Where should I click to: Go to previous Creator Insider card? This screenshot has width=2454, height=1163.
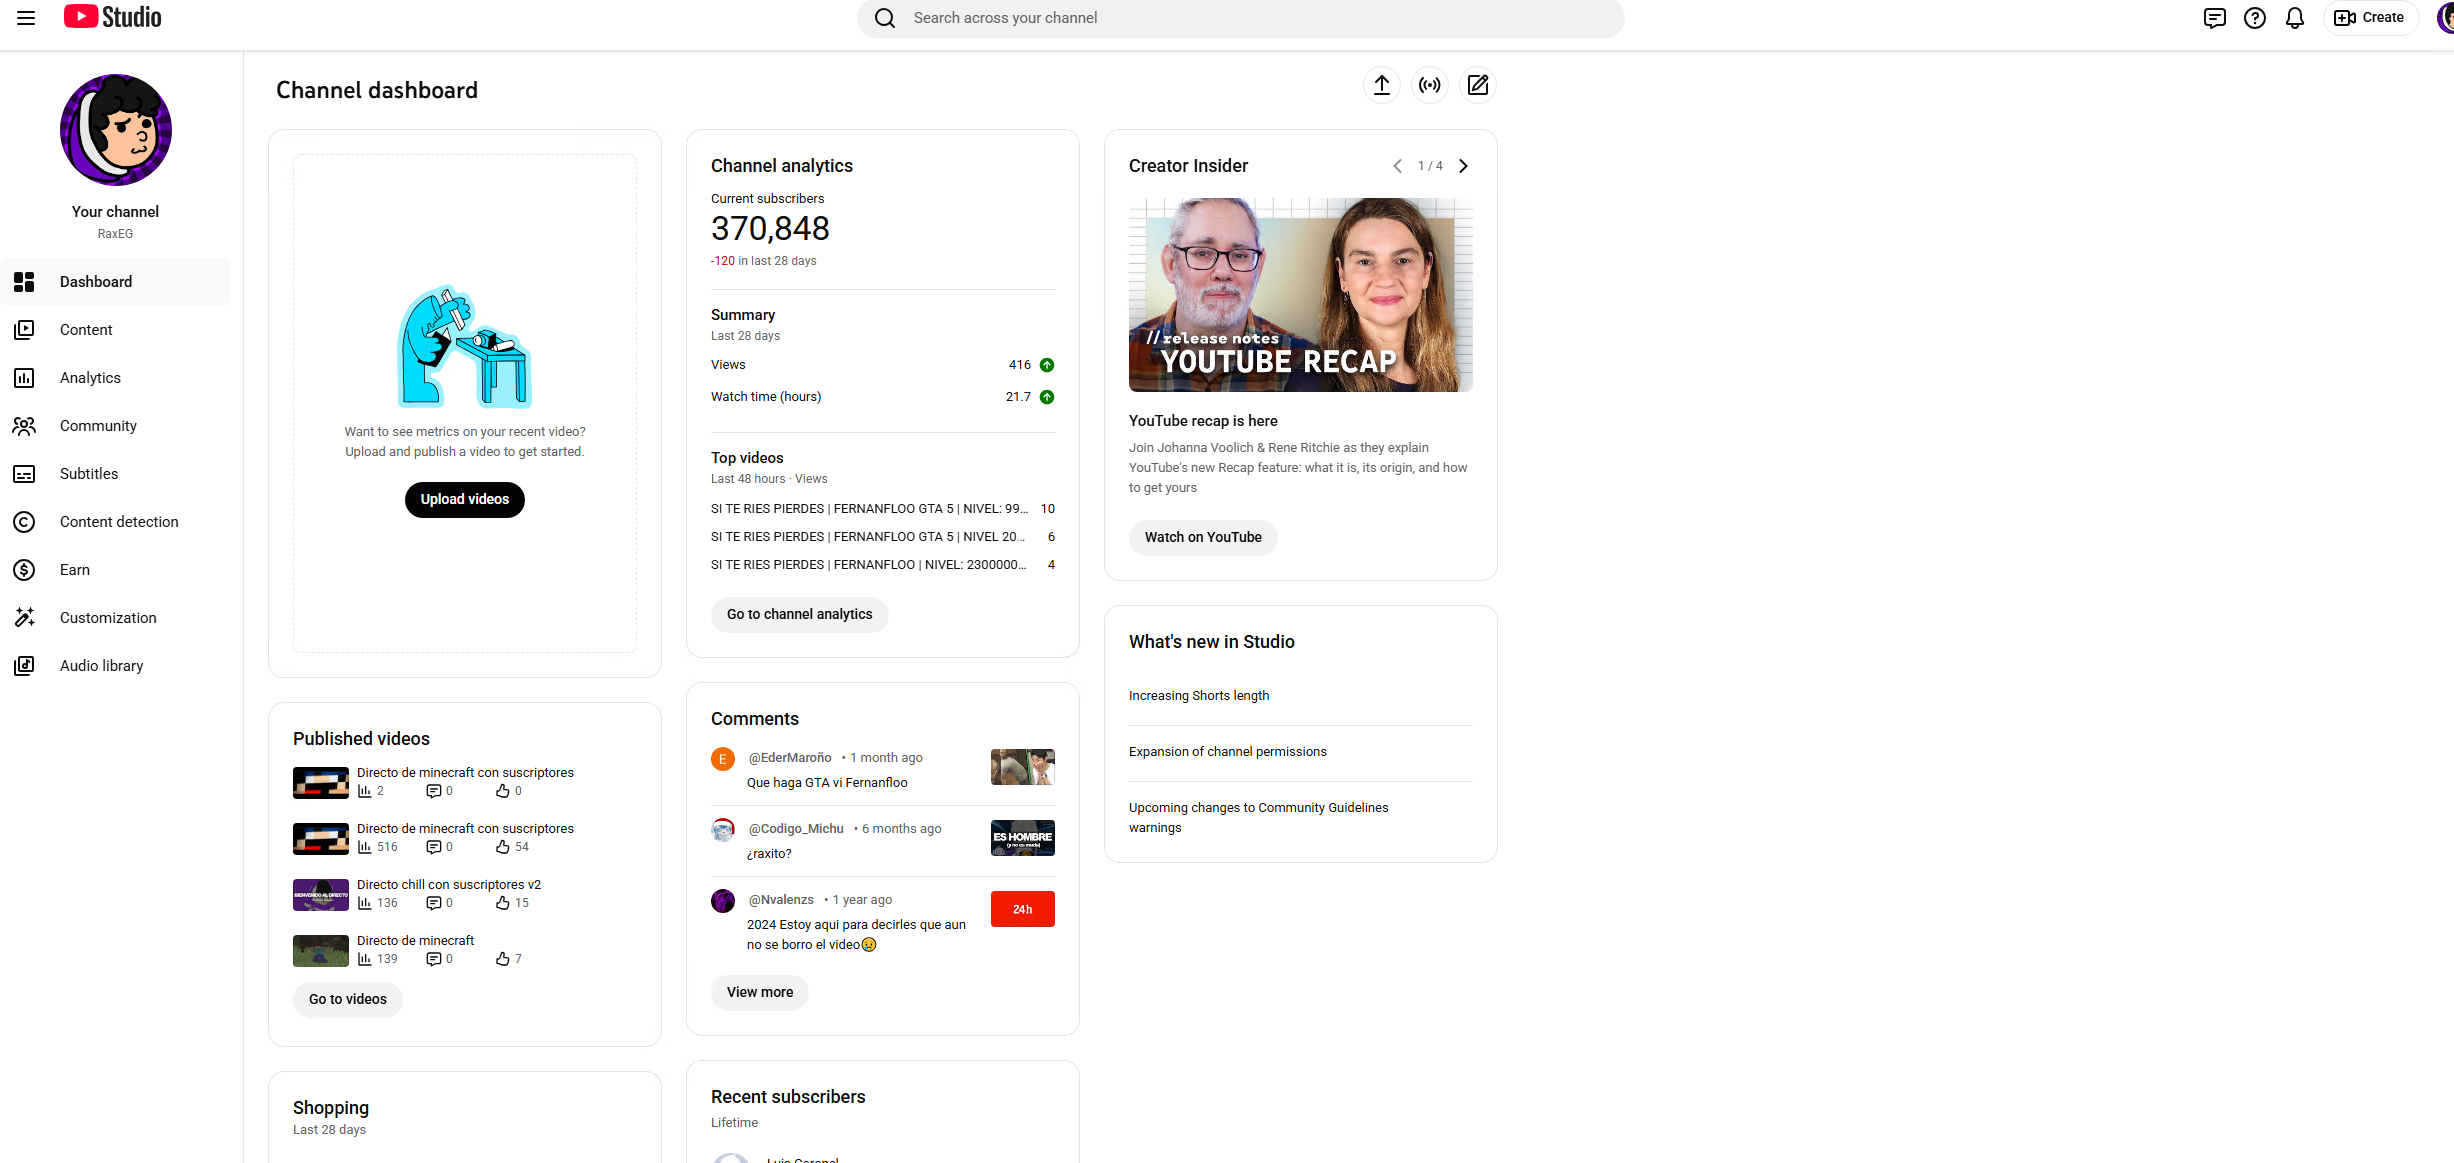pyautogui.click(x=1397, y=166)
